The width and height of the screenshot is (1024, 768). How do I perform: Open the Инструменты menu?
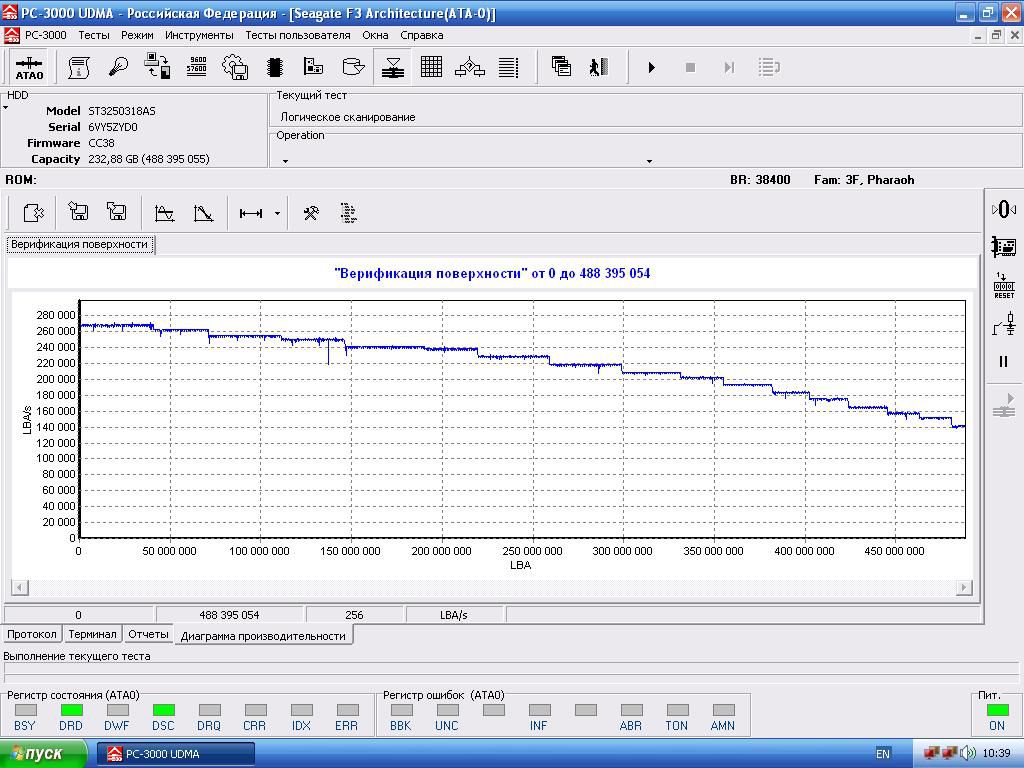tap(199, 35)
